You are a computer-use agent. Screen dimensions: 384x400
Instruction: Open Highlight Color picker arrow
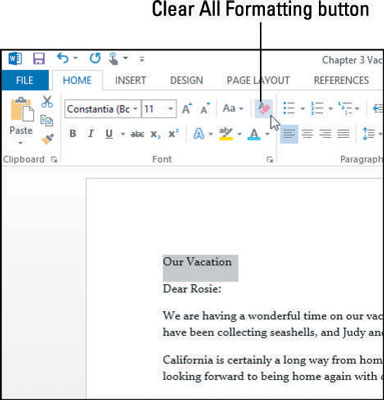(x=239, y=134)
